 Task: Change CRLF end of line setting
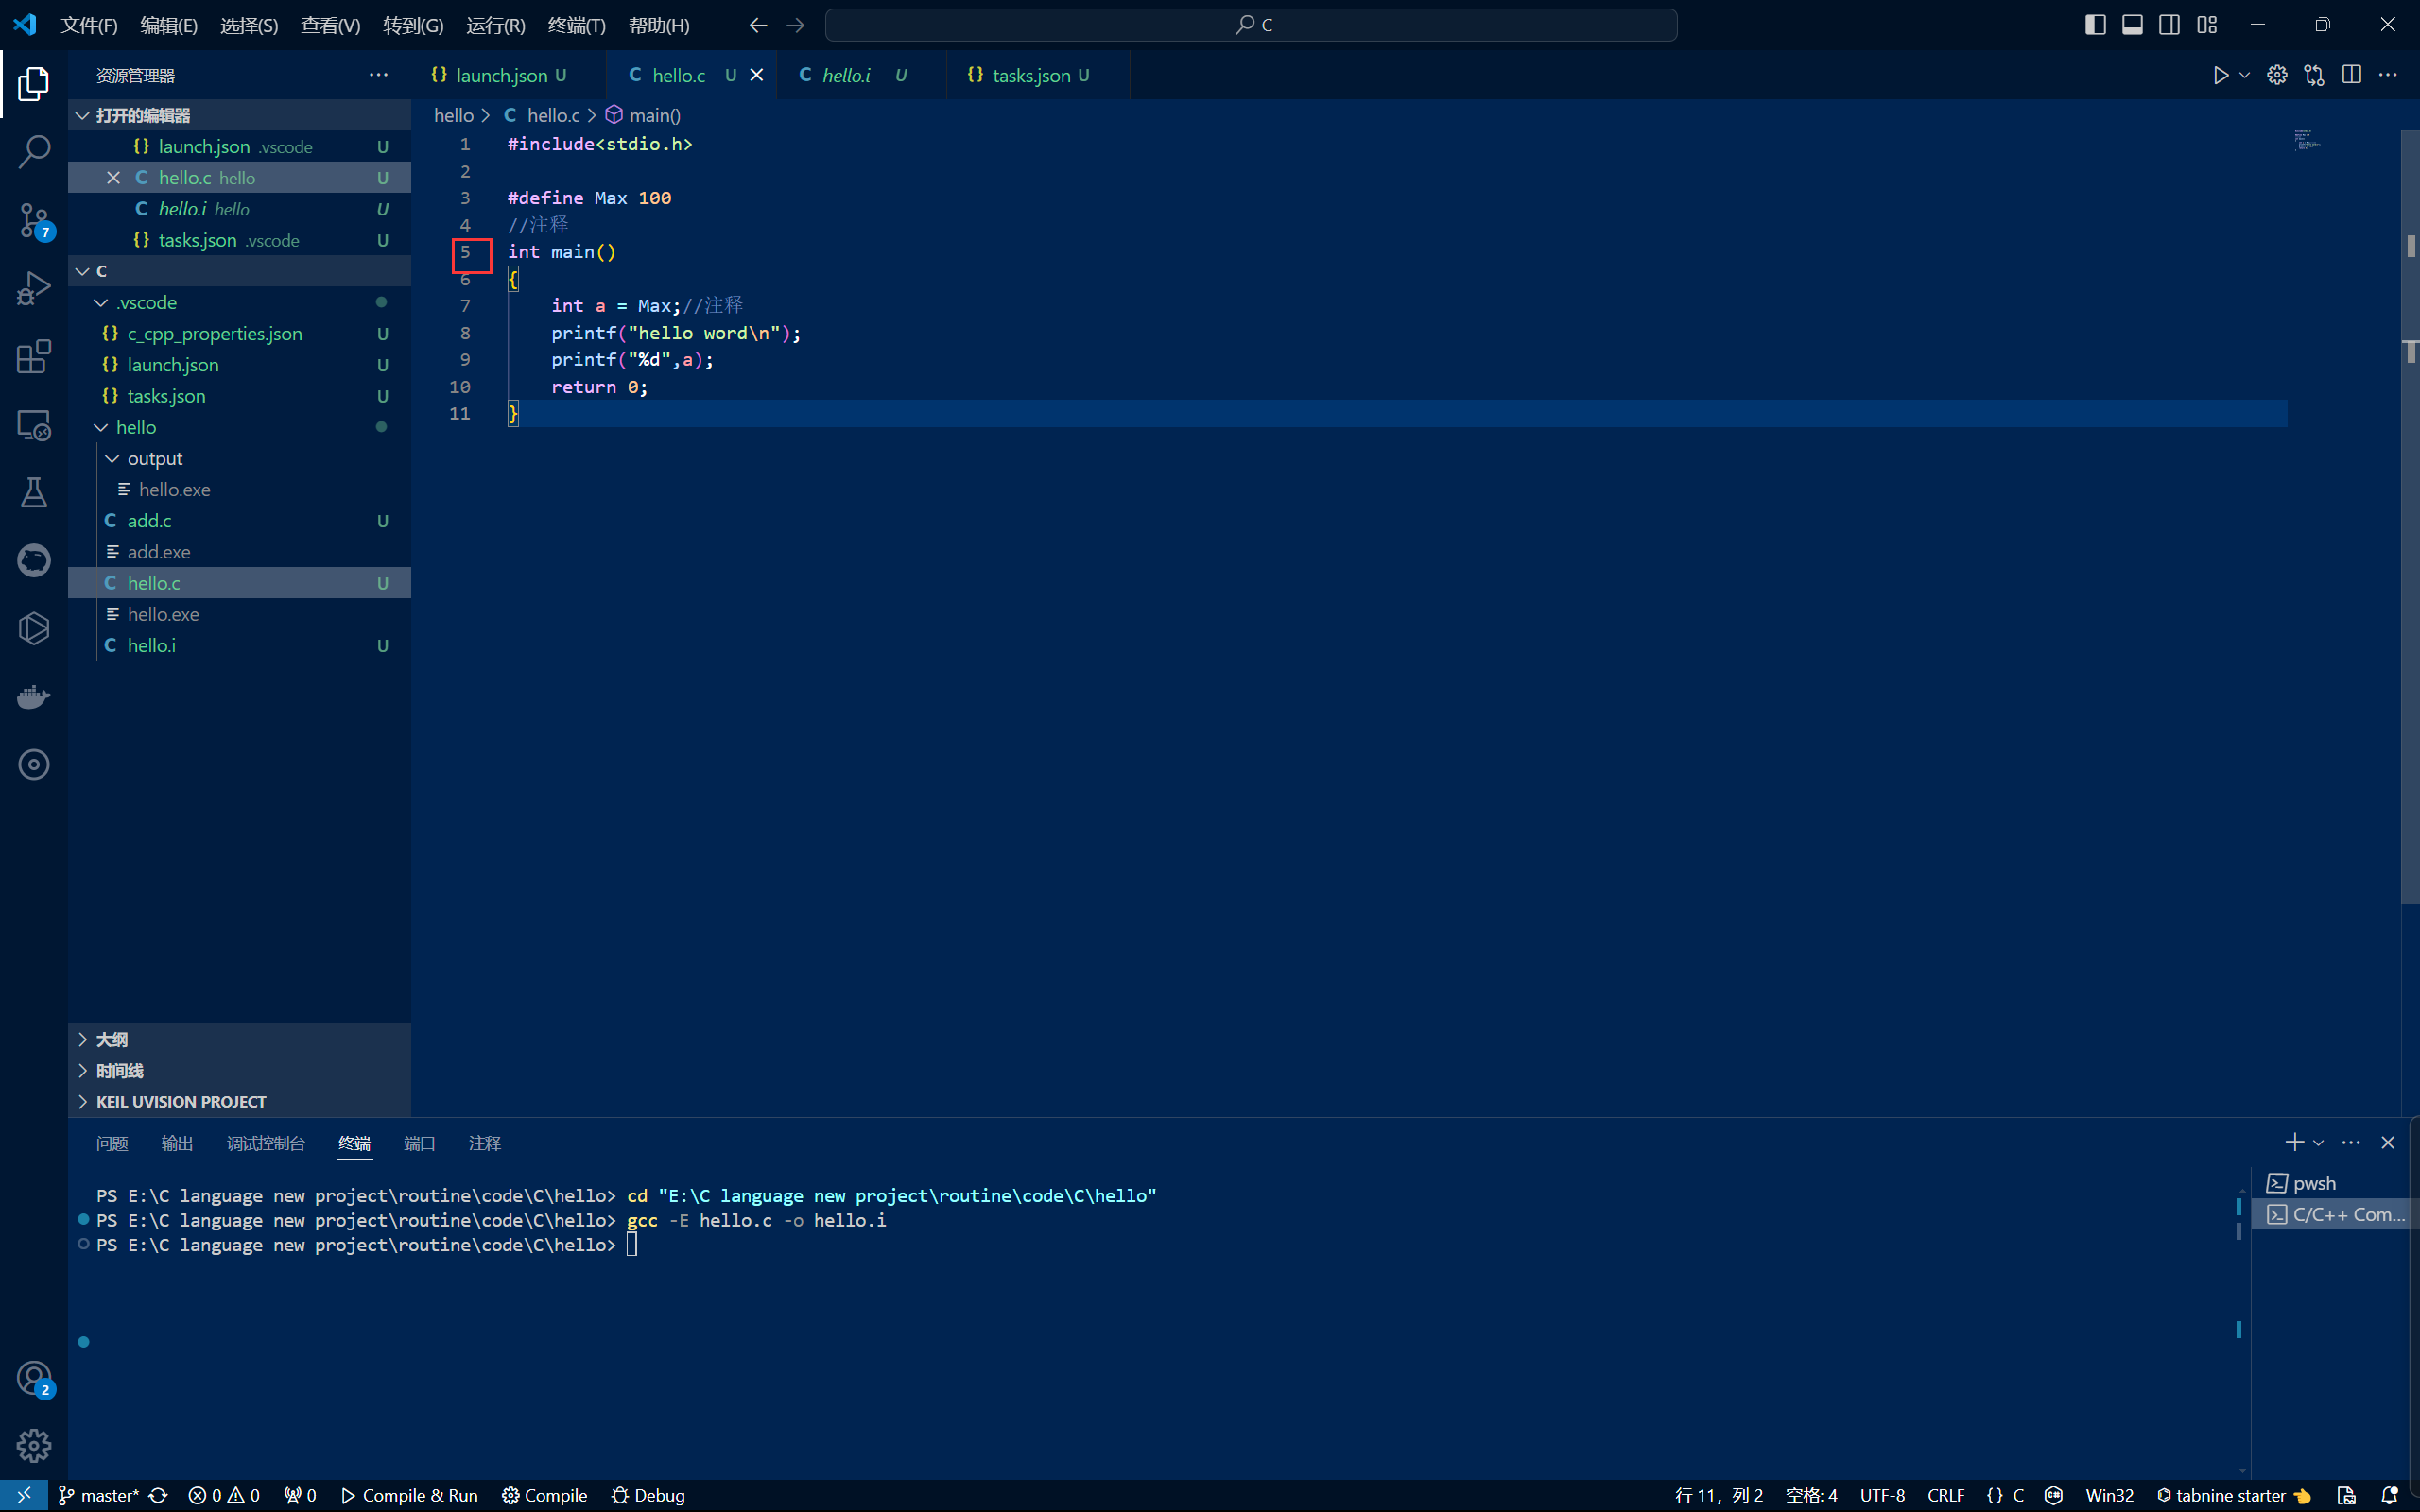pos(1945,1495)
